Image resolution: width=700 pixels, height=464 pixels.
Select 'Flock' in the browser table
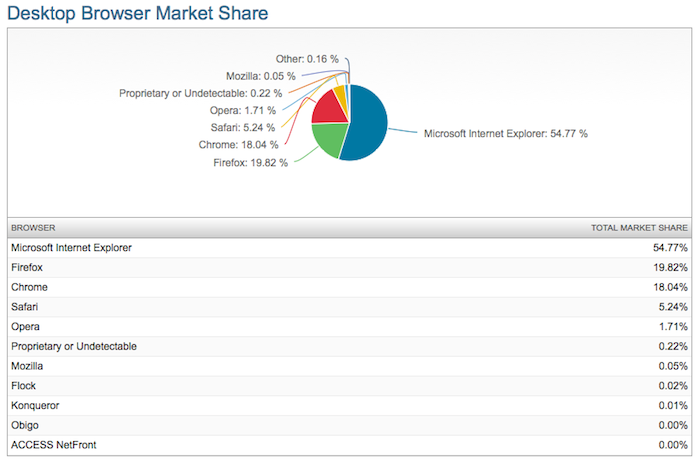pos(23,386)
